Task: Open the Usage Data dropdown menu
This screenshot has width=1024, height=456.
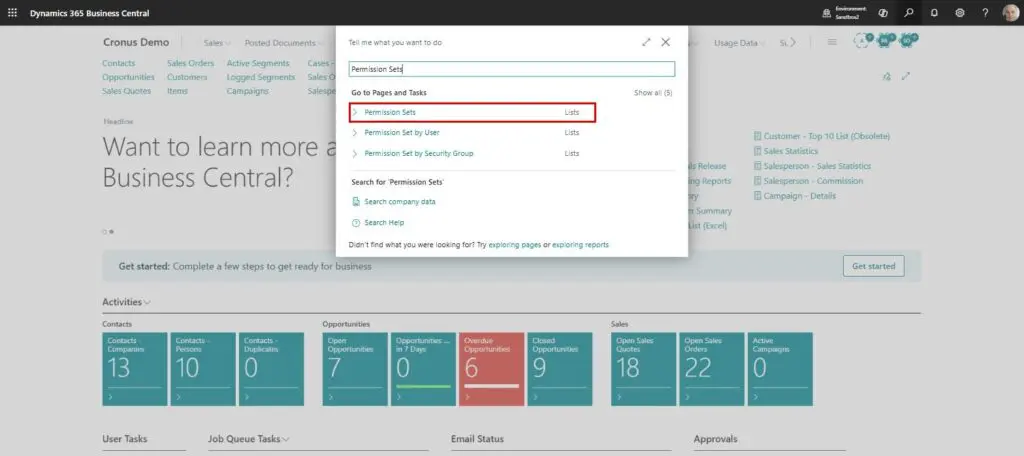Action: [739, 43]
